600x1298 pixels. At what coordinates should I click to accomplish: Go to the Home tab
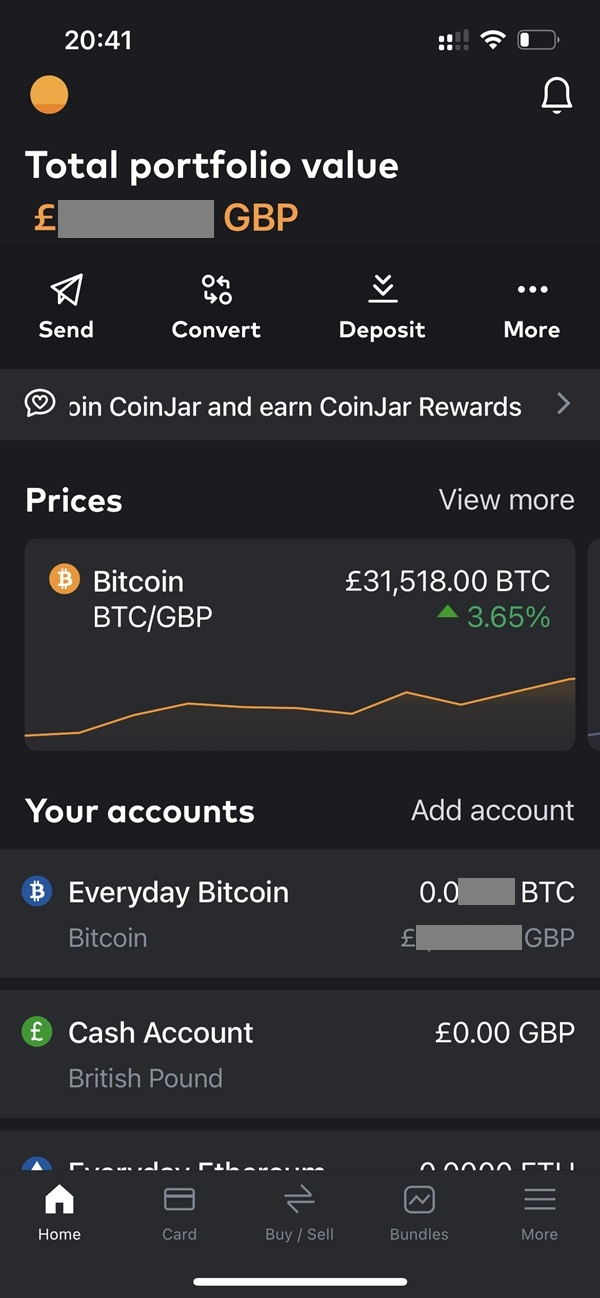(59, 1212)
